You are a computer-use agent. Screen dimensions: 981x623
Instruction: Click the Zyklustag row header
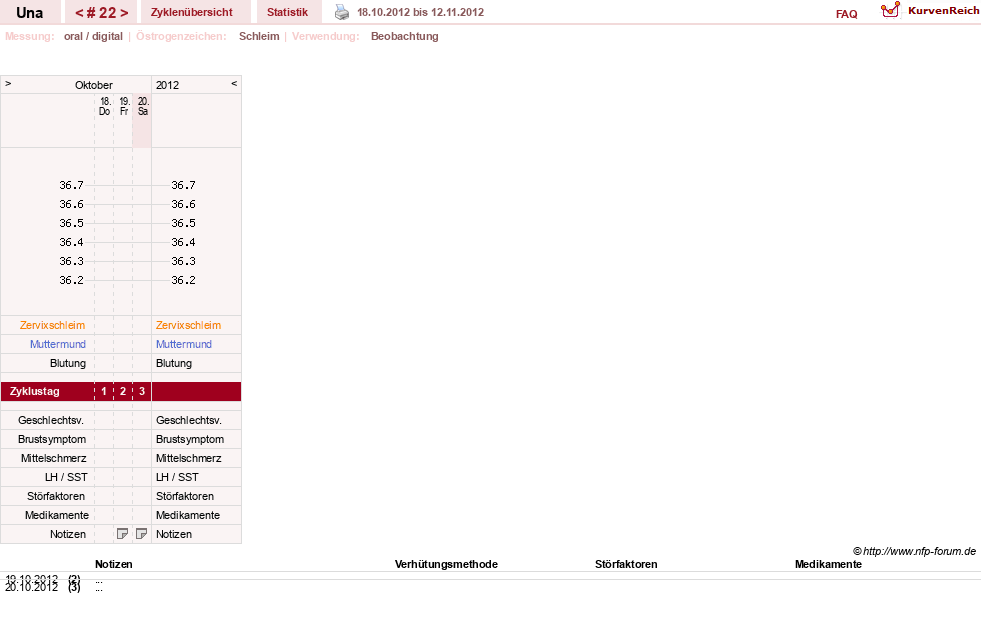(34, 391)
